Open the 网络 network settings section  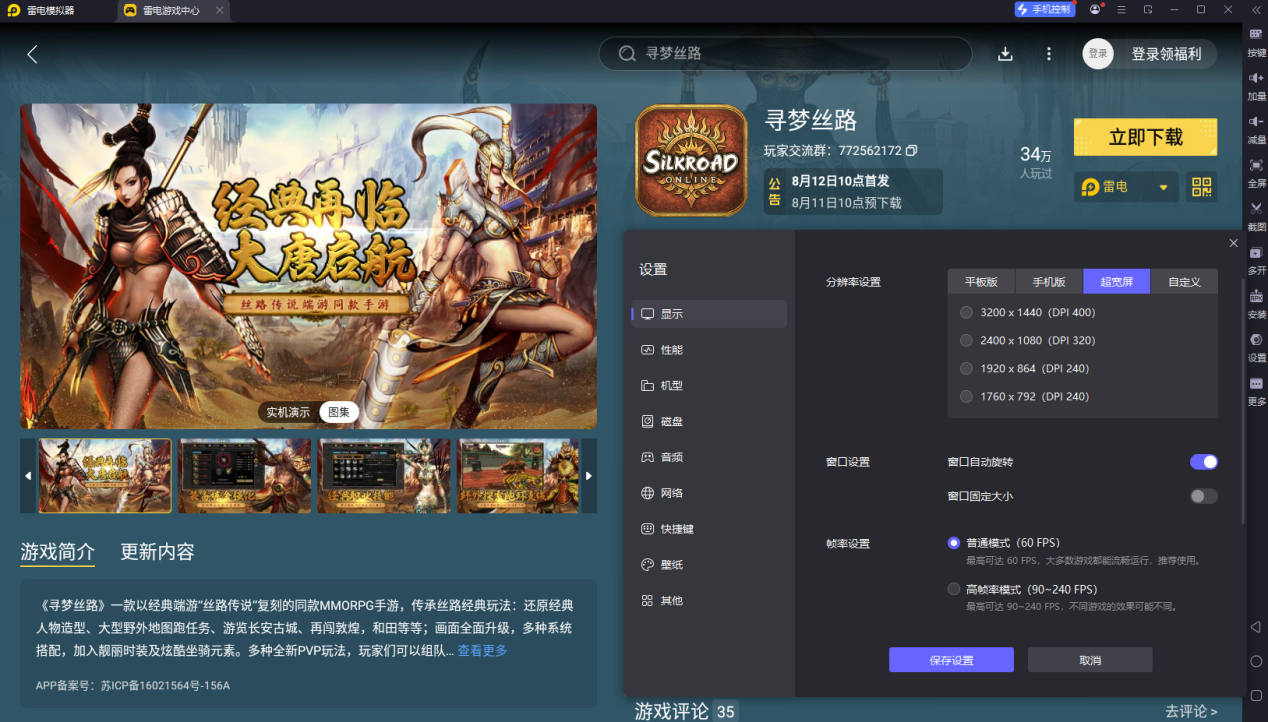pyautogui.click(x=709, y=493)
